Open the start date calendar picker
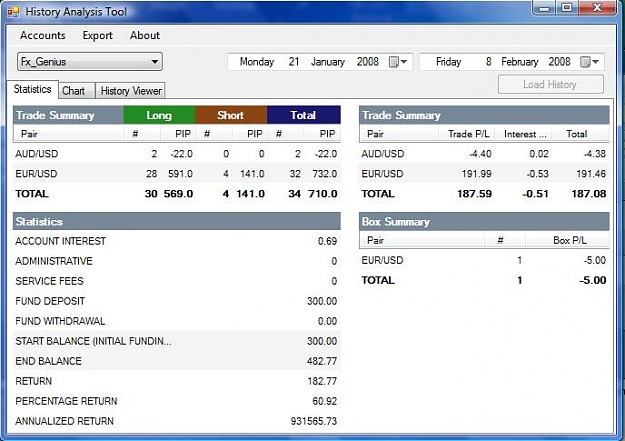Viewport: 625px width, 441px height. click(x=398, y=62)
